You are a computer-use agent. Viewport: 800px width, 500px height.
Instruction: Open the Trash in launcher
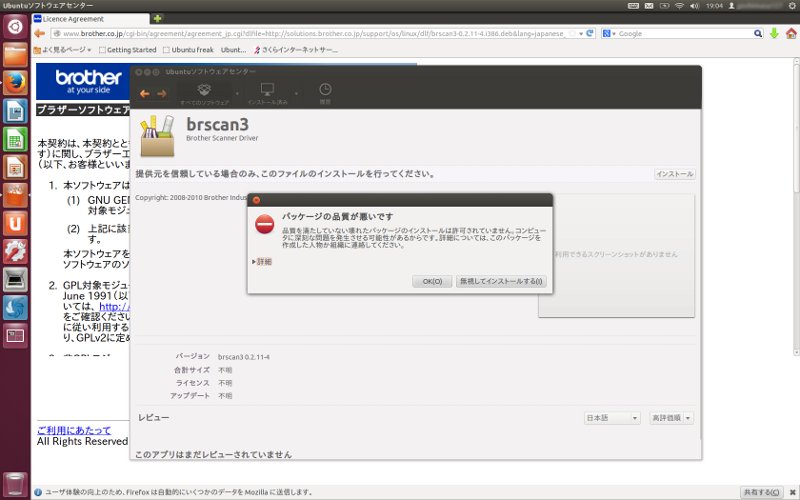click(x=15, y=485)
